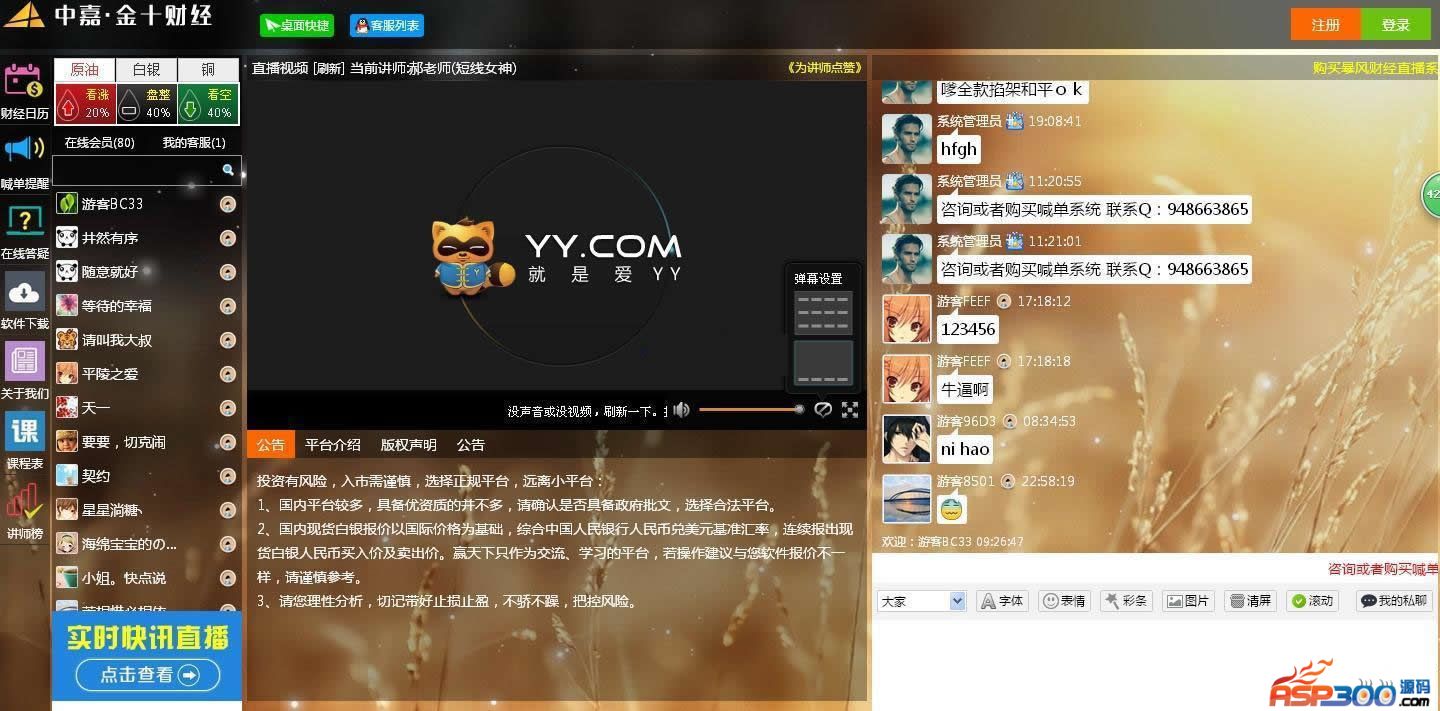Click the 中嘉·金十财经 logo
The image size is (1440, 711).
coord(108,16)
